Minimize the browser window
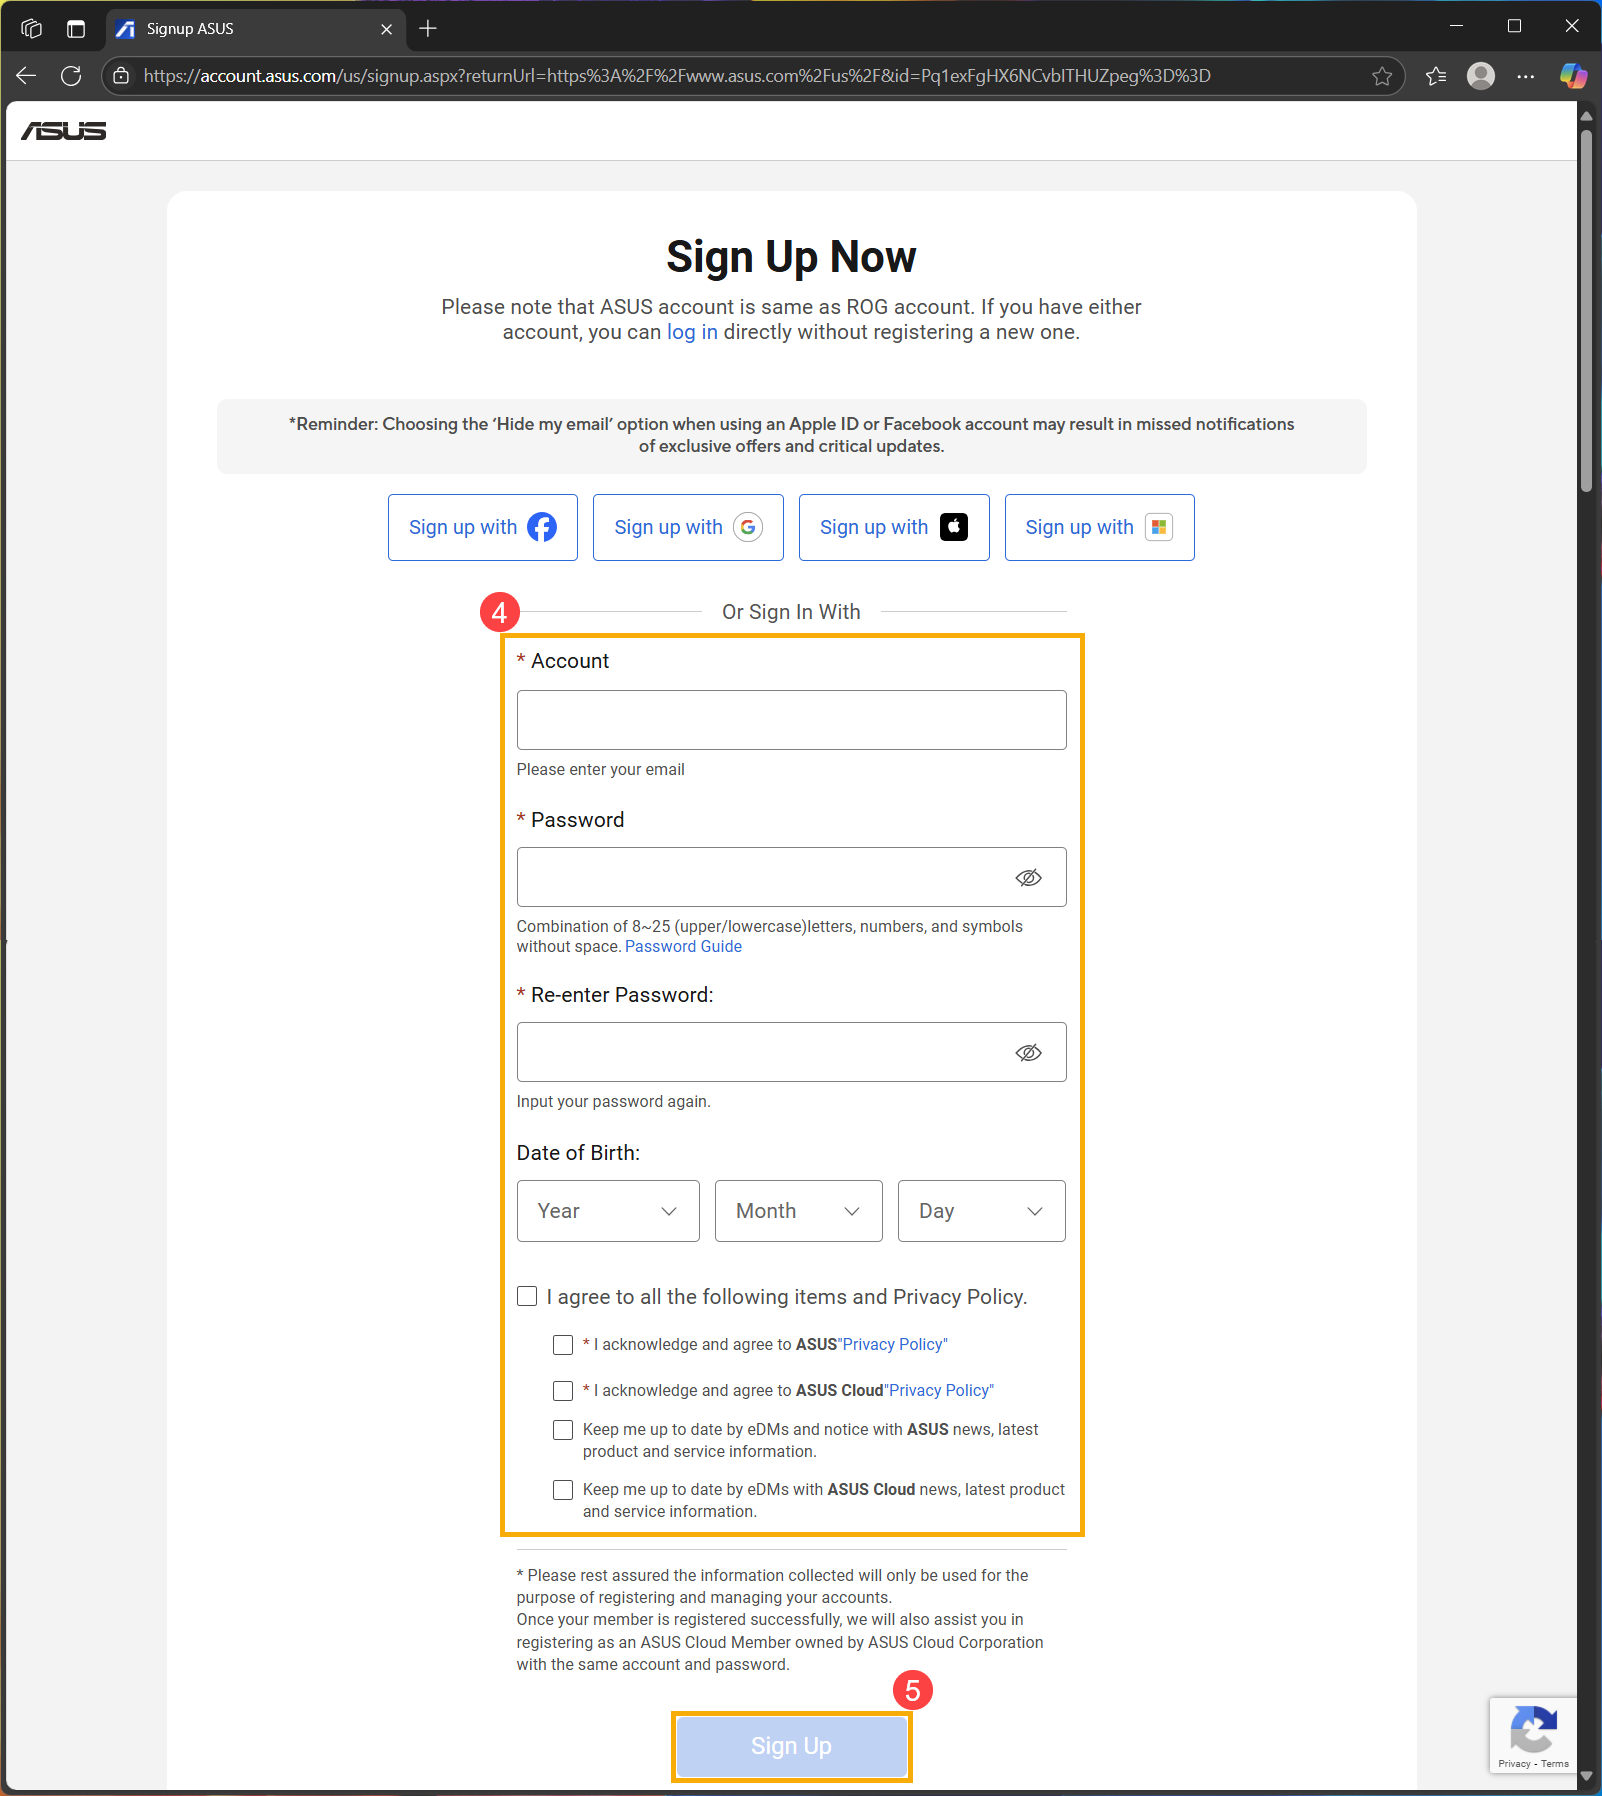 [x=1456, y=27]
